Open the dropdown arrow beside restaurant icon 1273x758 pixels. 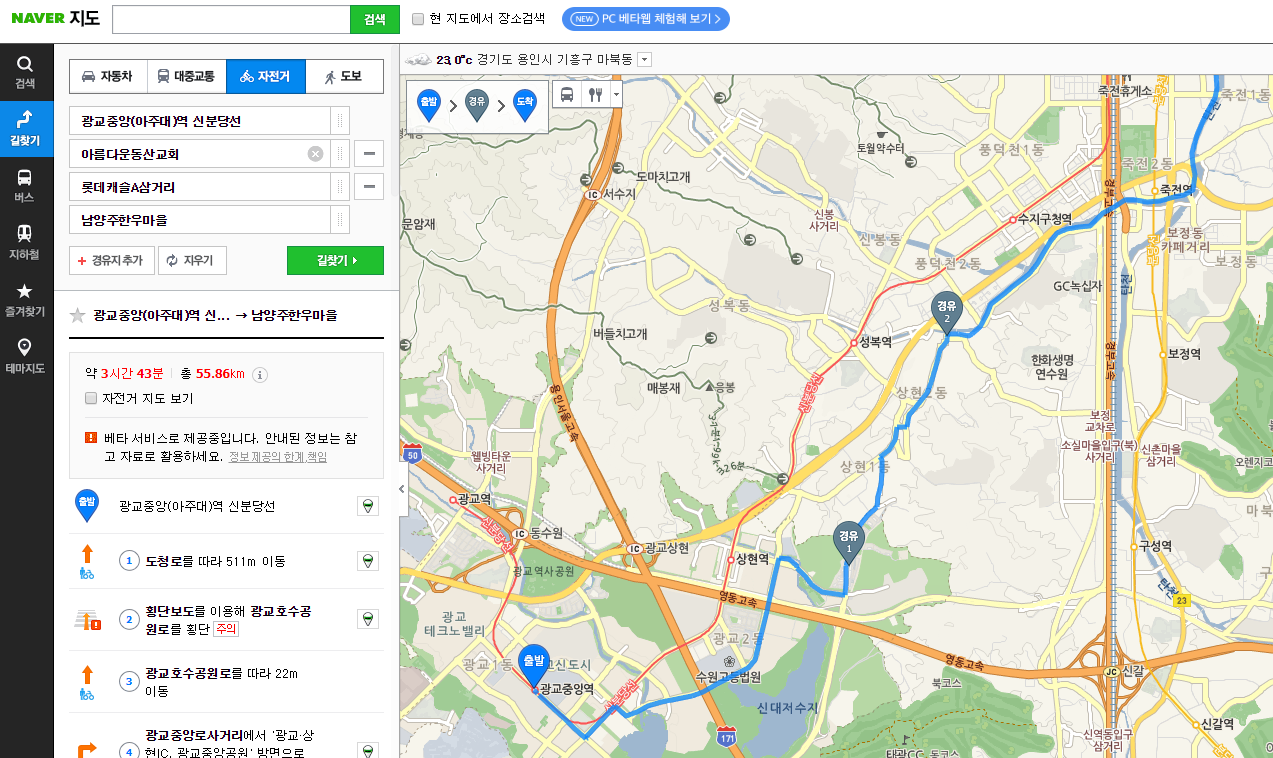(x=616, y=95)
